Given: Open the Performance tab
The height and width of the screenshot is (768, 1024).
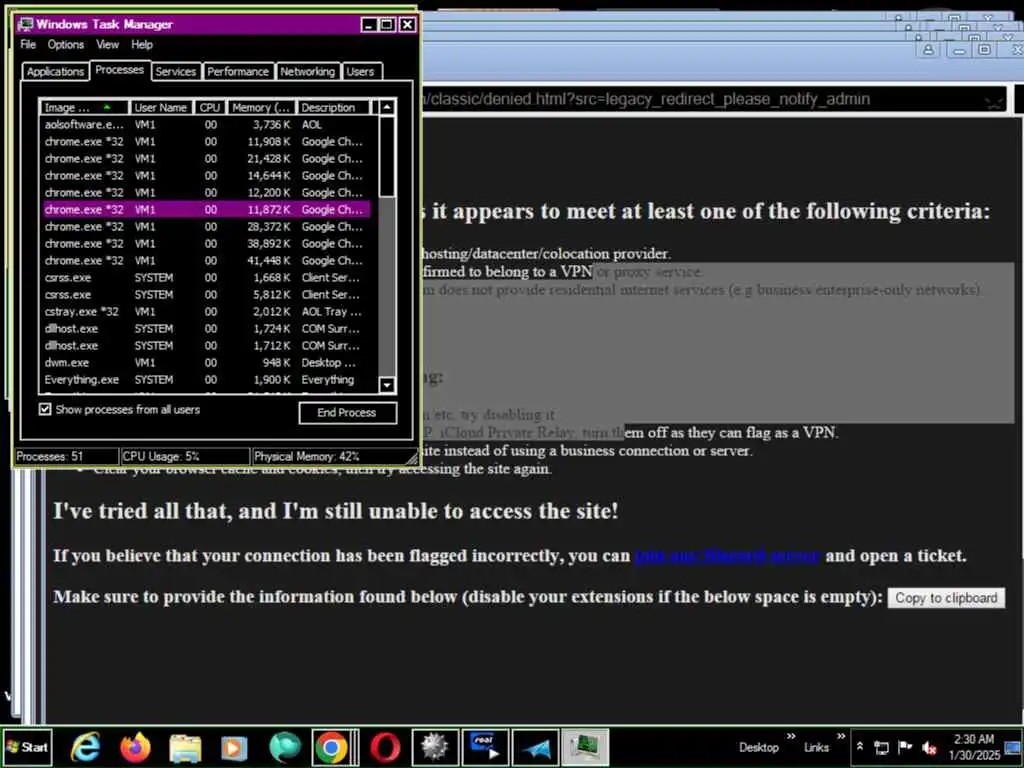Looking at the screenshot, I should pos(238,71).
